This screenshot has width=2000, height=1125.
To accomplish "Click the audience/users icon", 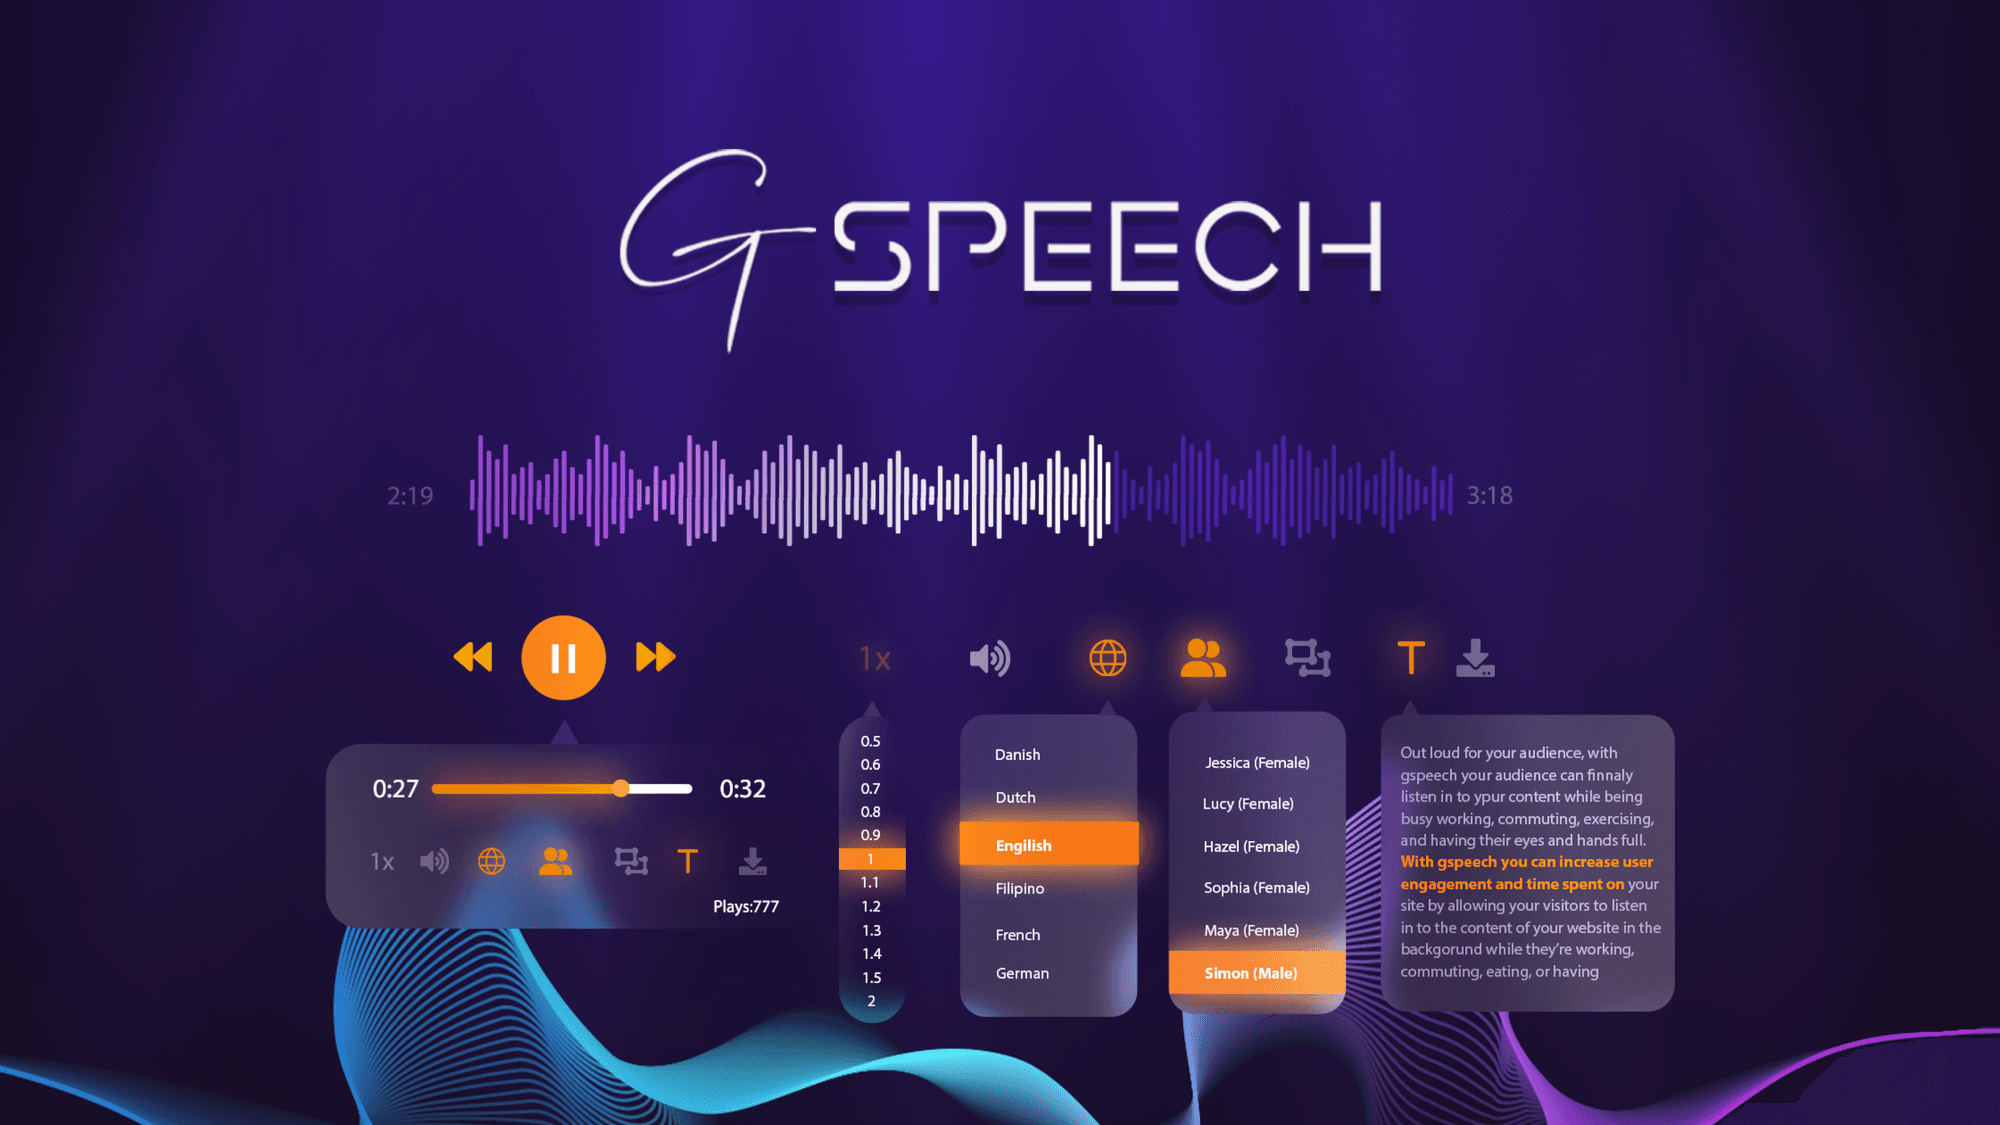I will (1203, 657).
